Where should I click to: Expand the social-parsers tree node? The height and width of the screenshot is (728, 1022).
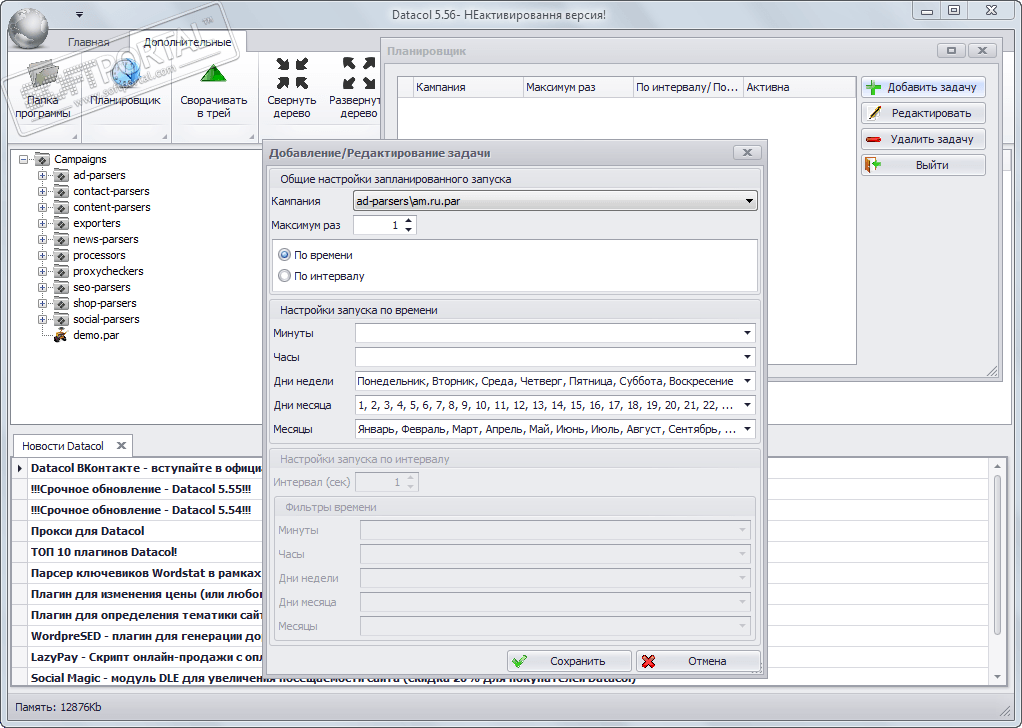point(42,319)
